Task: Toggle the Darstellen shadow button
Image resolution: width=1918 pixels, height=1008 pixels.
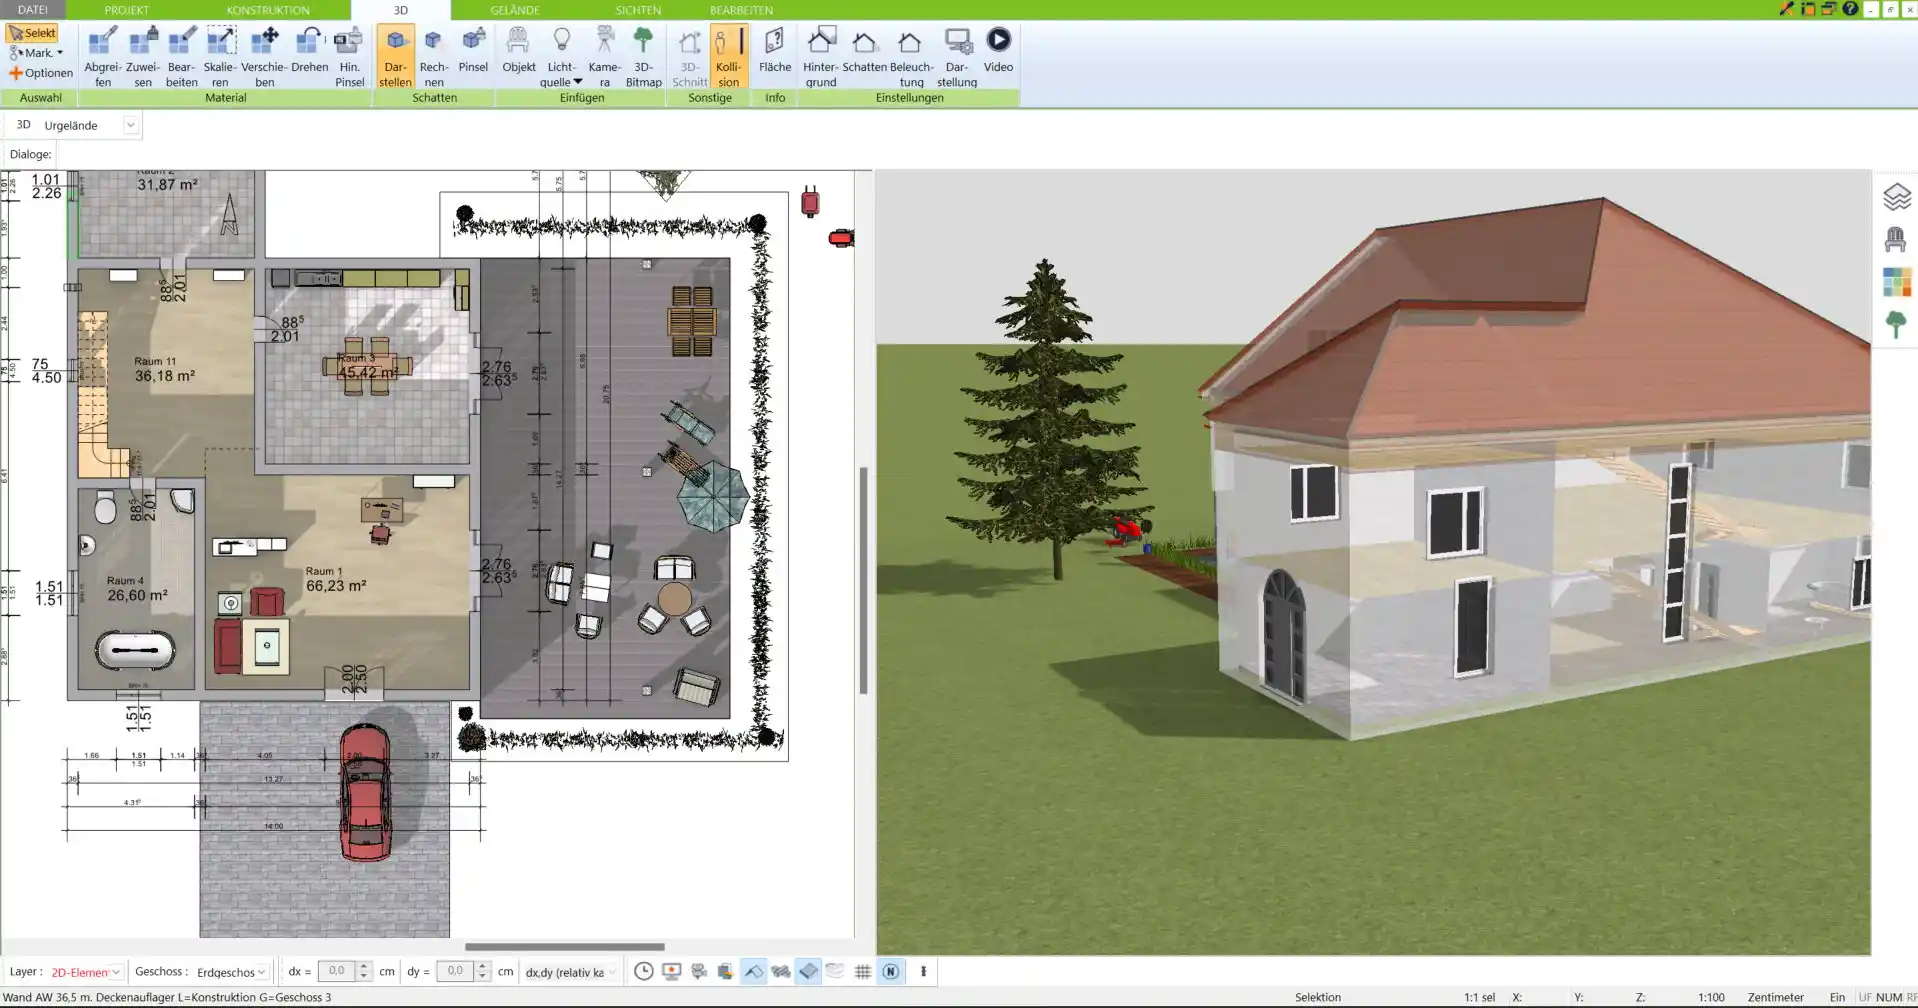Action: [x=395, y=57]
